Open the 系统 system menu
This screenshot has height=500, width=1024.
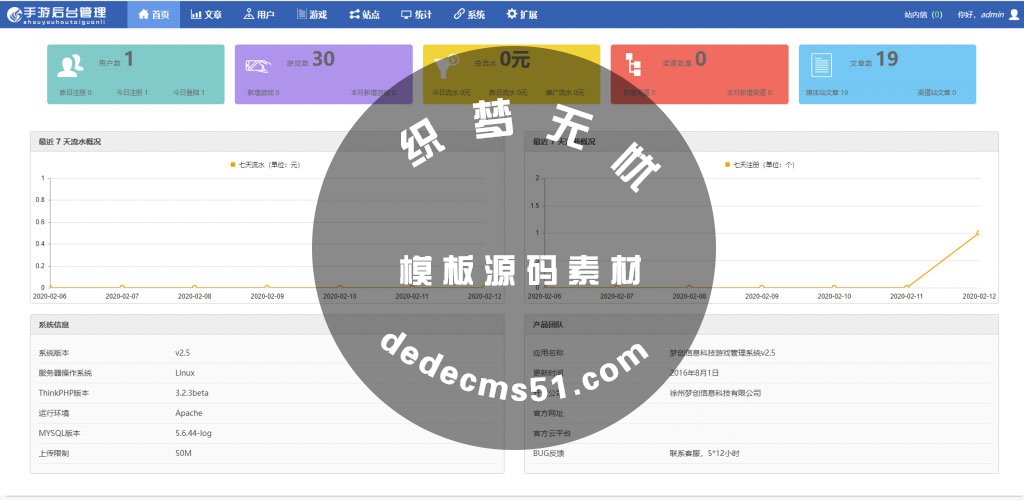tap(469, 14)
